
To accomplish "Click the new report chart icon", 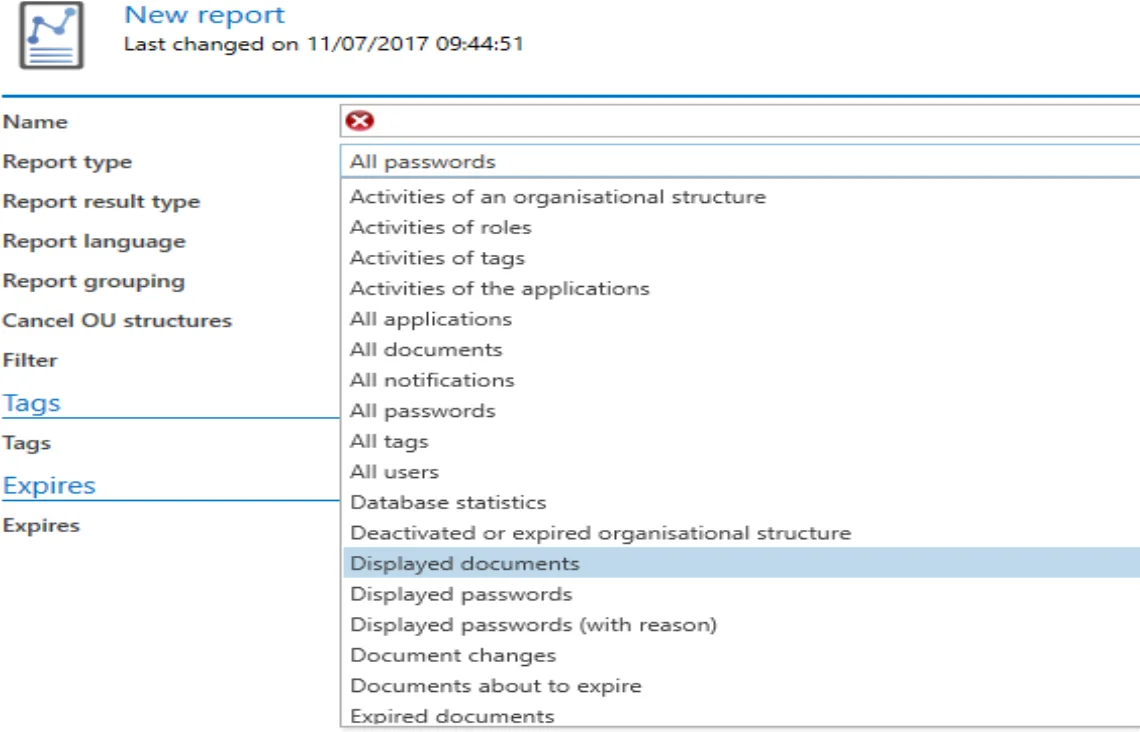I will (52, 36).
